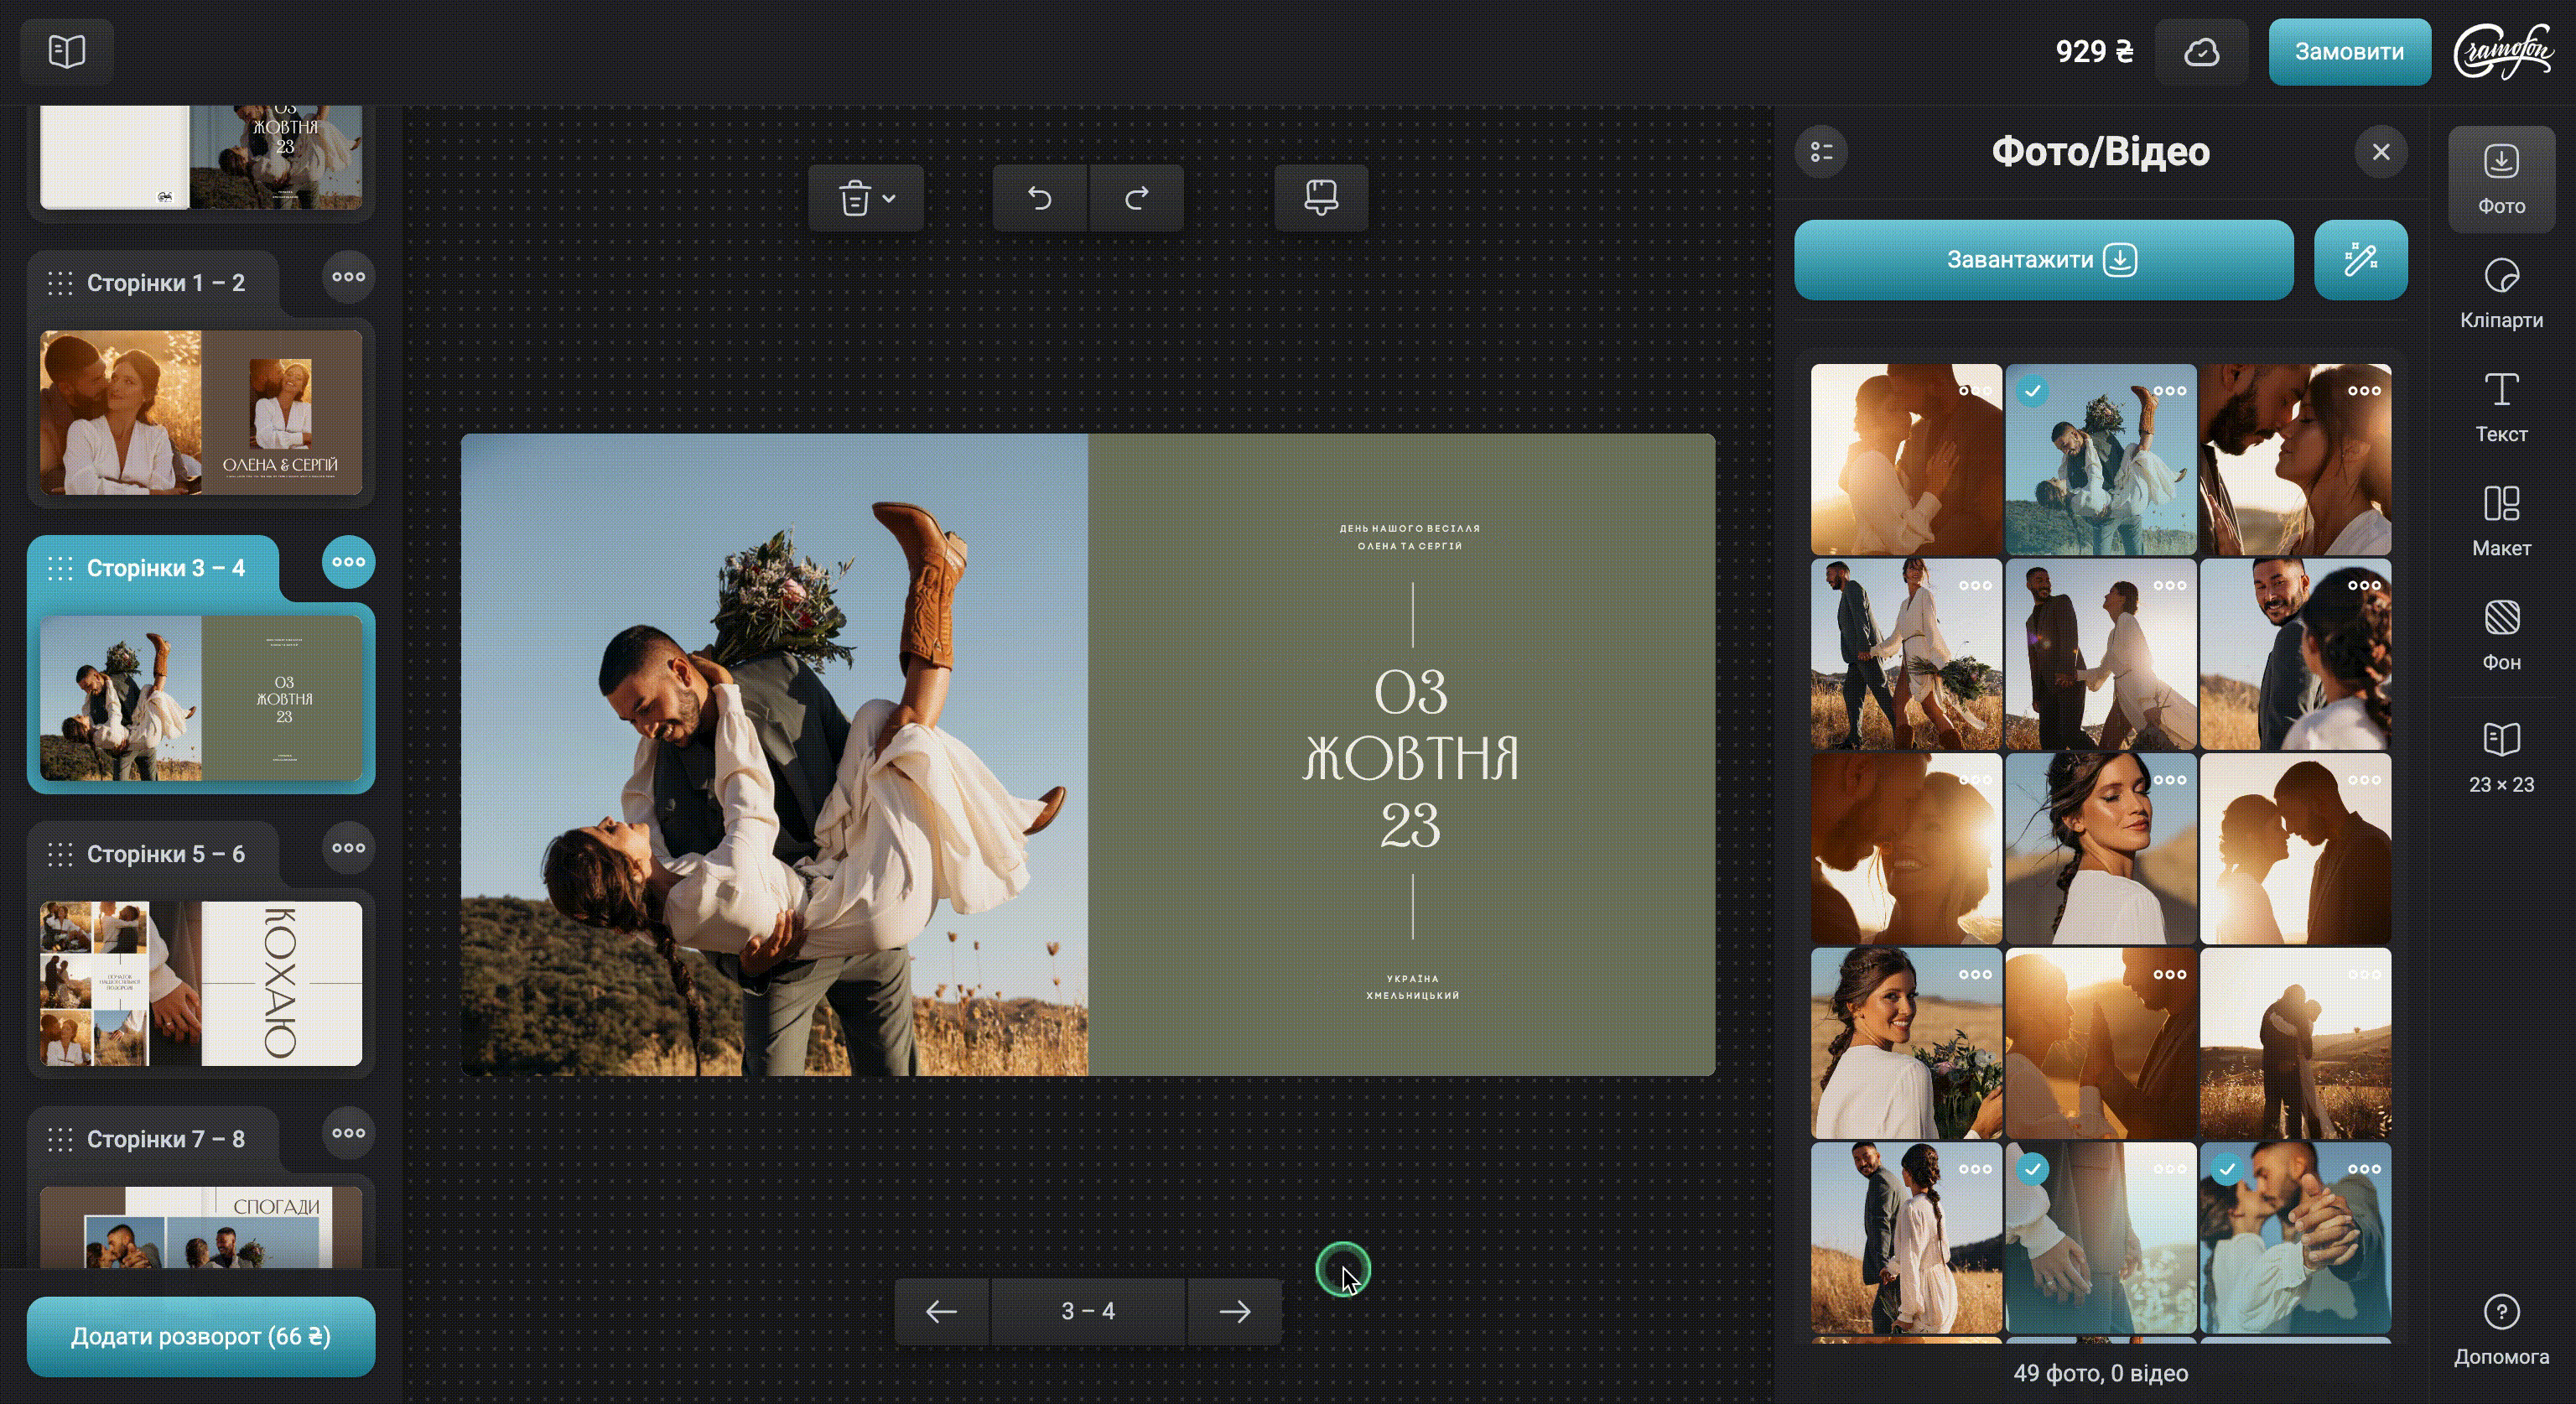Click the undo arrow button
The width and height of the screenshot is (2576, 1404).
[1039, 198]
